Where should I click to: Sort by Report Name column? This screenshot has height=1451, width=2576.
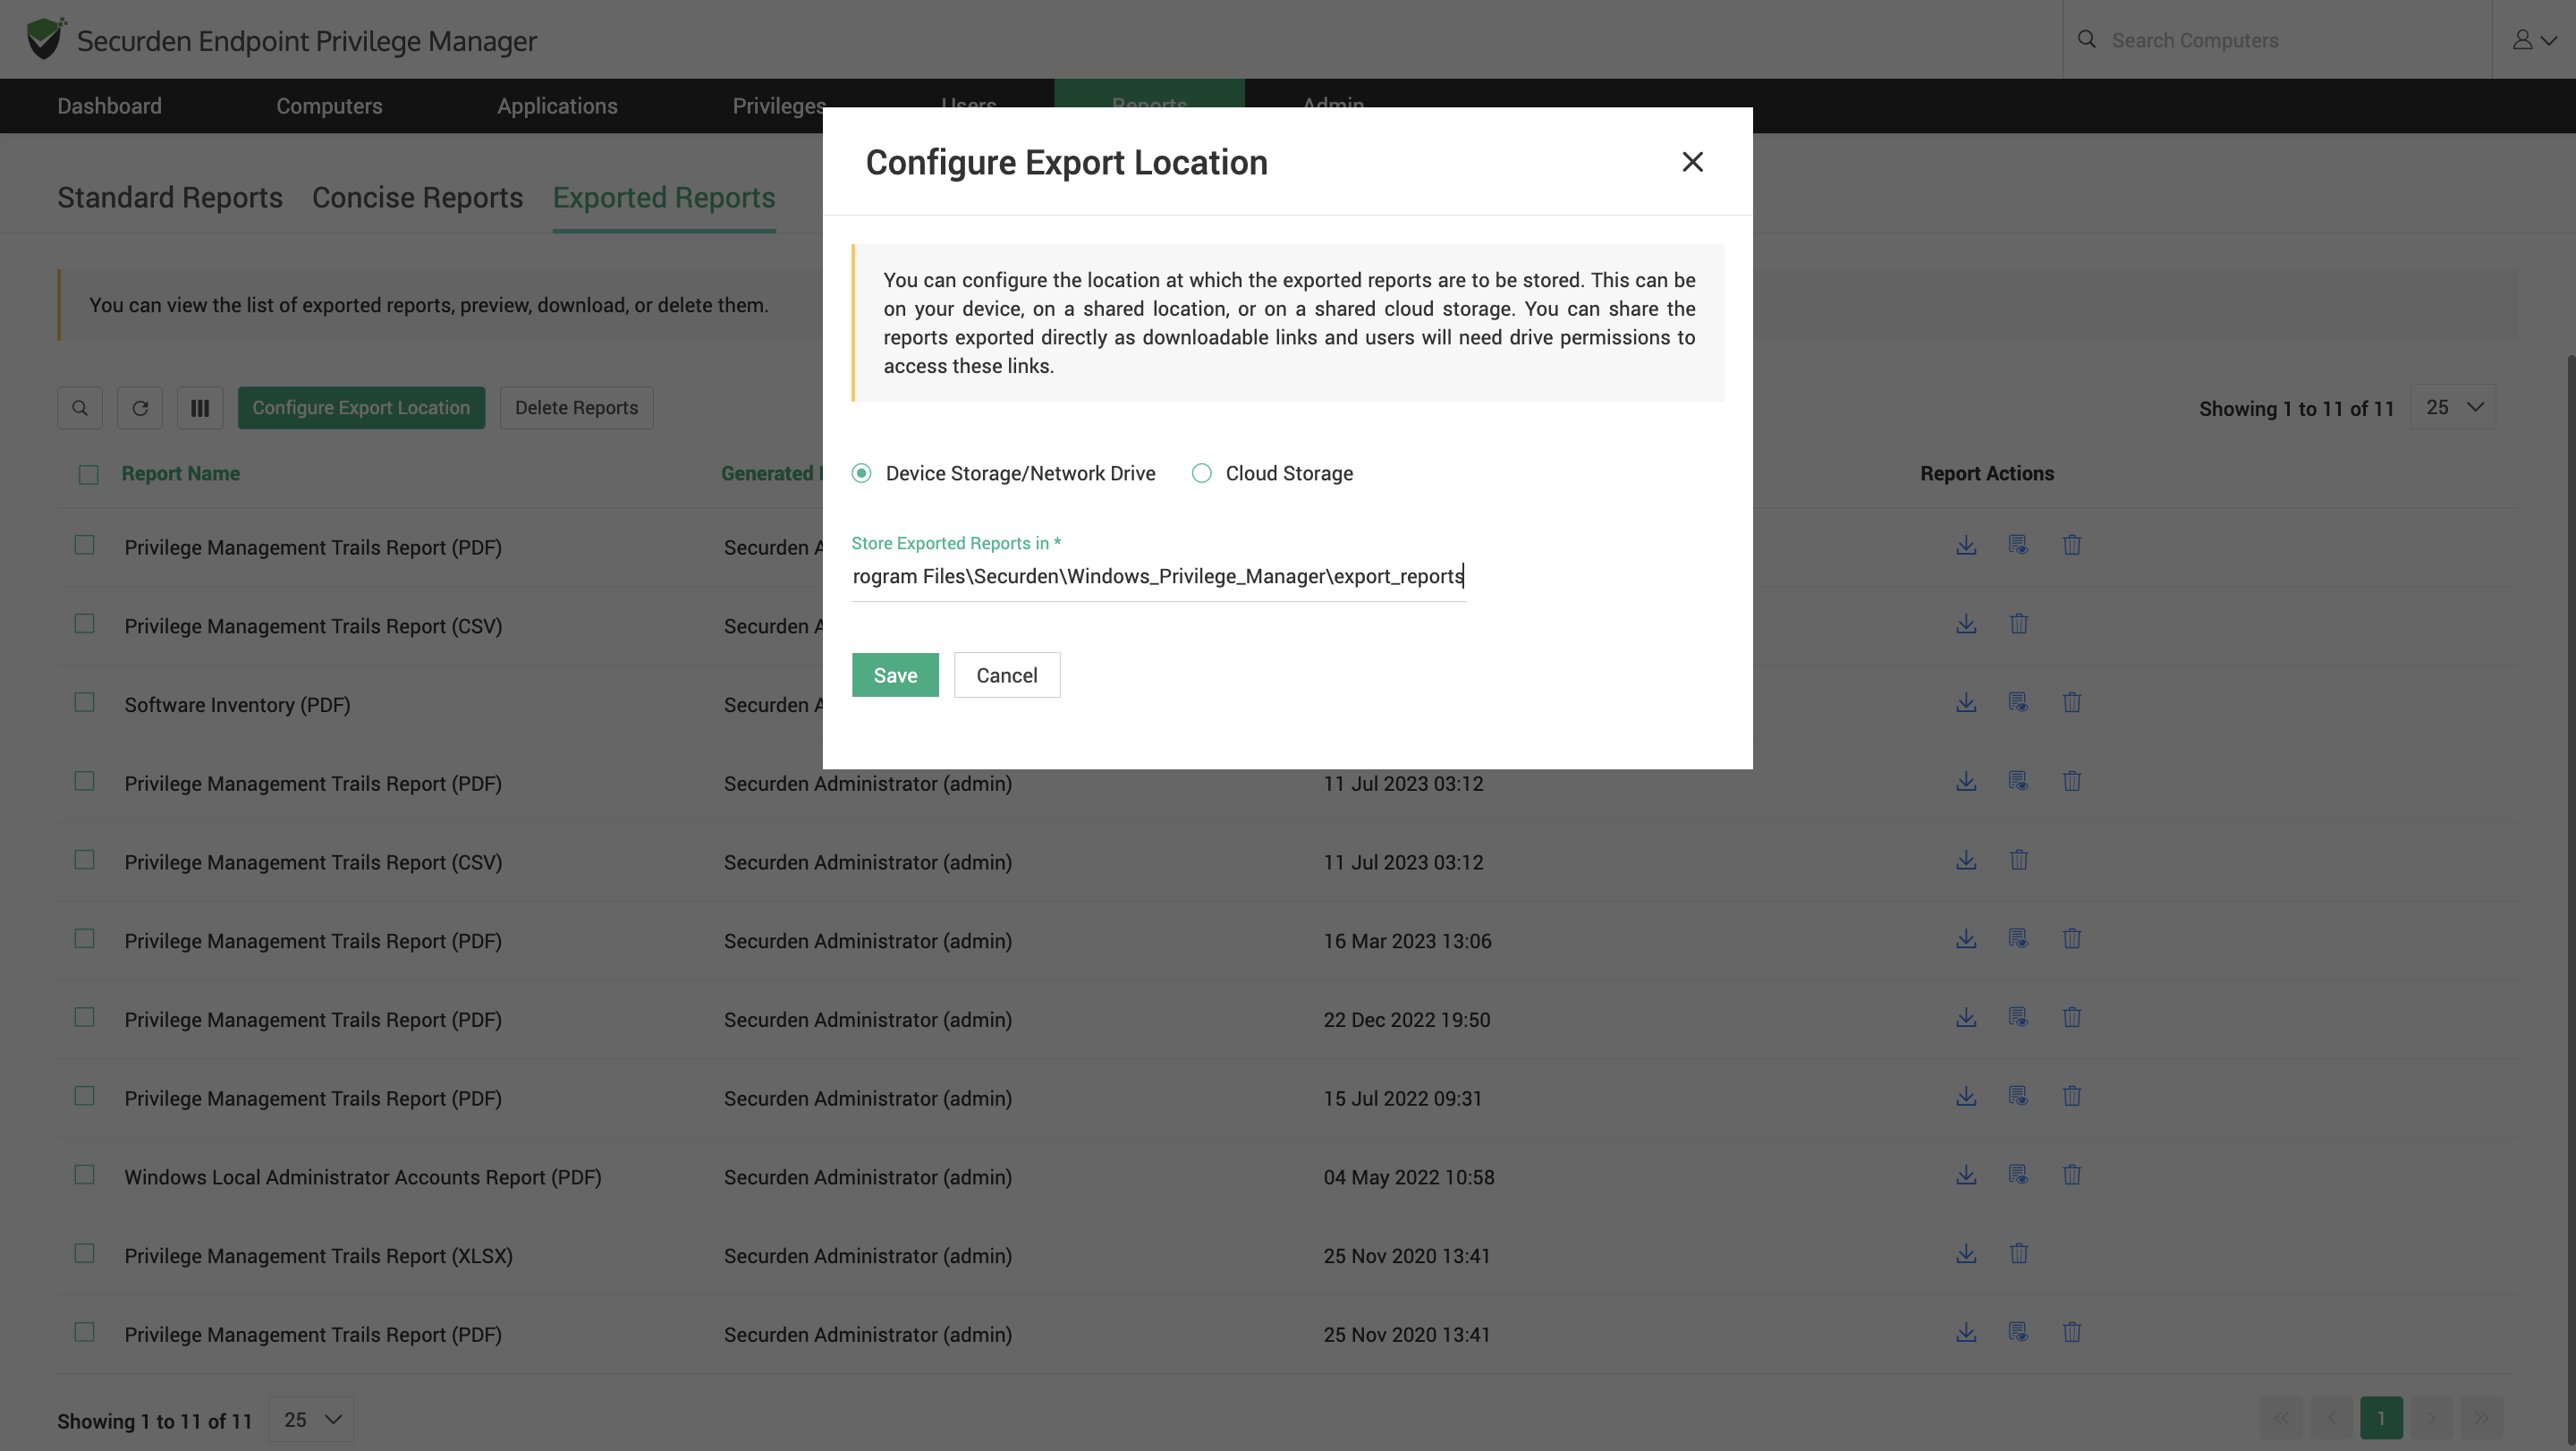180,474
